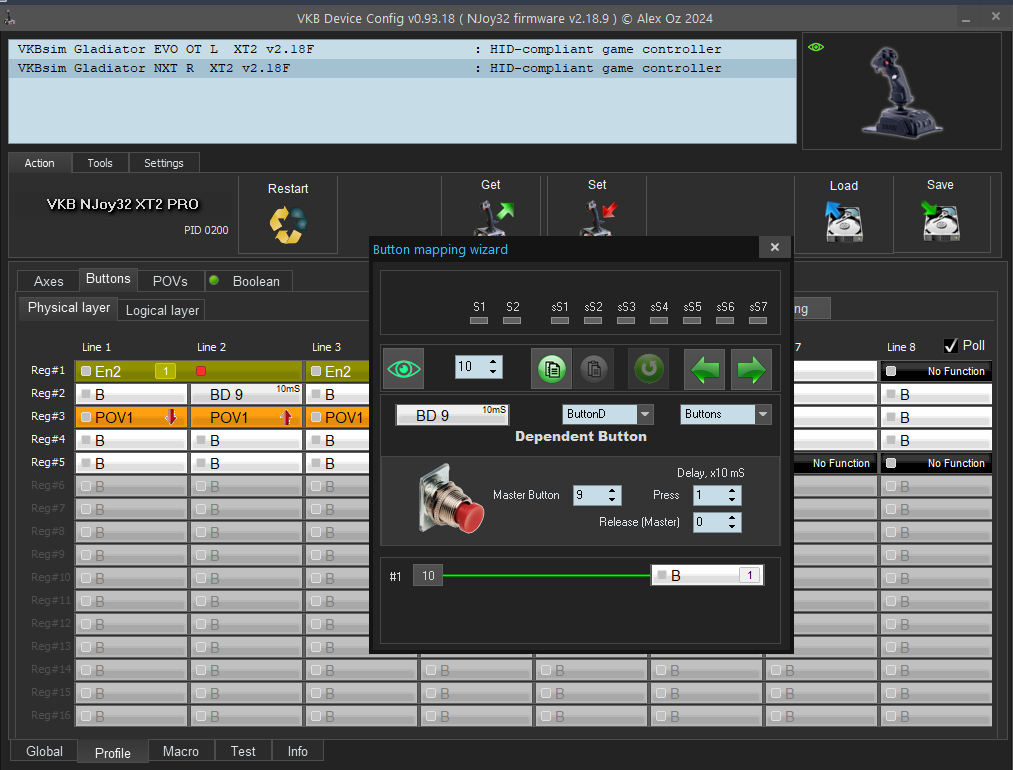Click the red pushbutton image in the wizard
This screenshot has height=770, width=1013.
tap(451, 499)
